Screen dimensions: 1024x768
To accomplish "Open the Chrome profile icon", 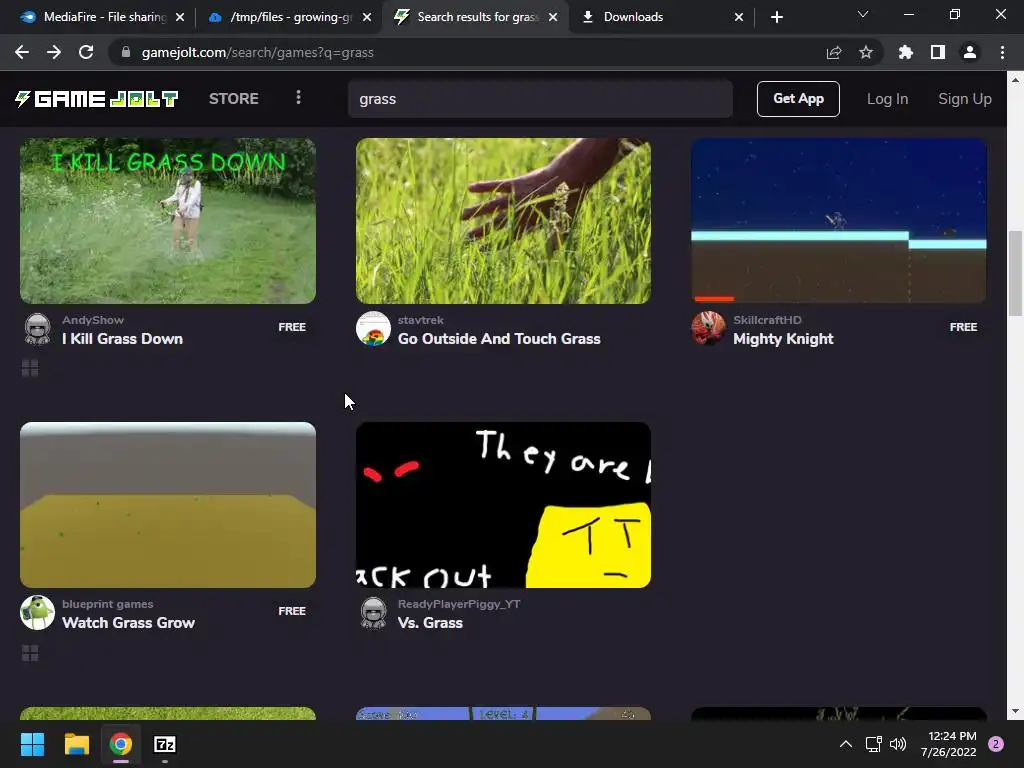I will pyautogui.click(x=970, y=52).
